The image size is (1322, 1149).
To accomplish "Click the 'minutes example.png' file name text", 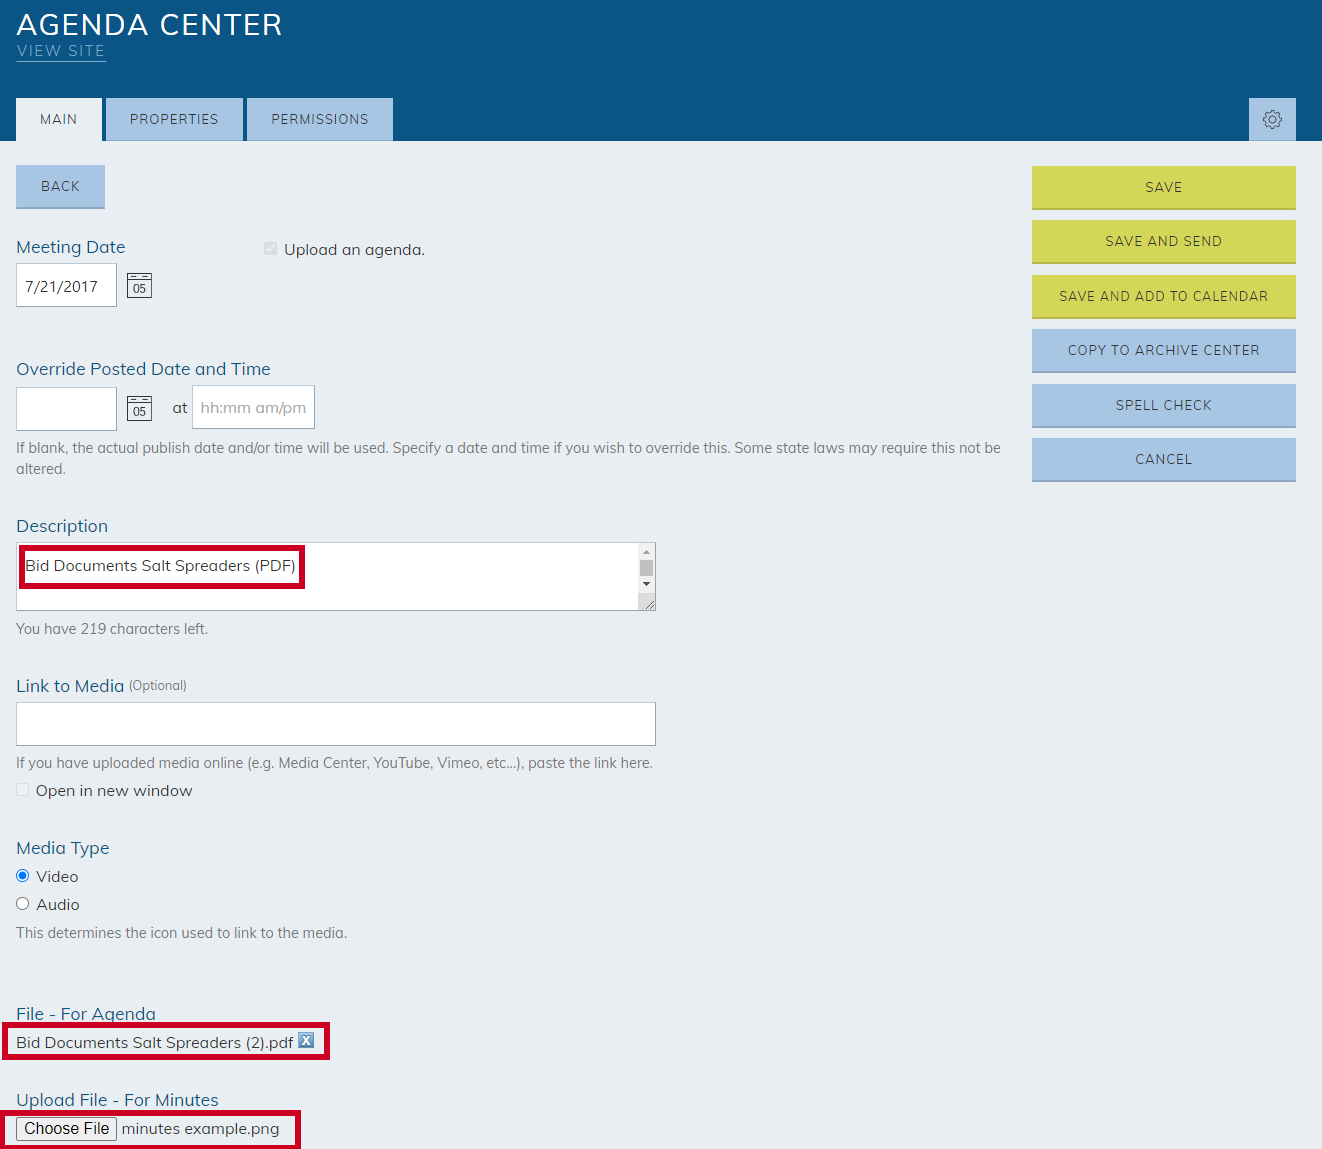I will point(201,1129).
